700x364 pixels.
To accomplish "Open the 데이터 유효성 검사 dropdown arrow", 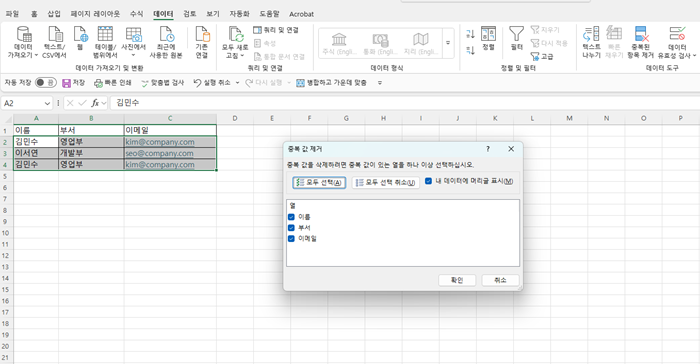I will coord(694,55).
